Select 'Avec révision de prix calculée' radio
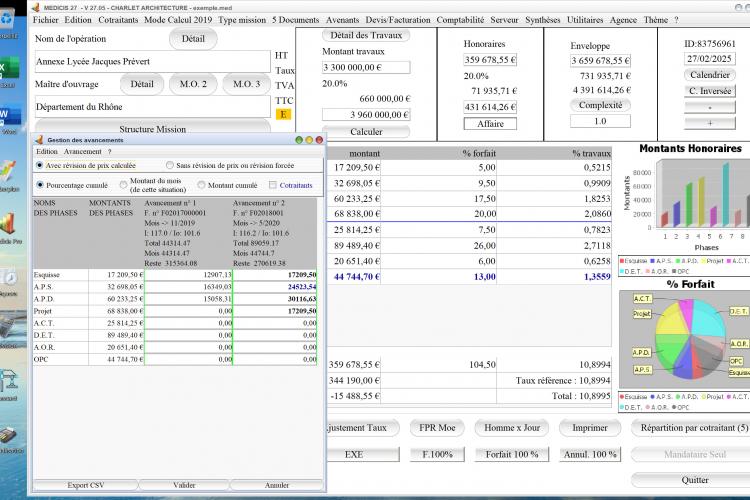 pyautogui.click(x=40, y=165)
